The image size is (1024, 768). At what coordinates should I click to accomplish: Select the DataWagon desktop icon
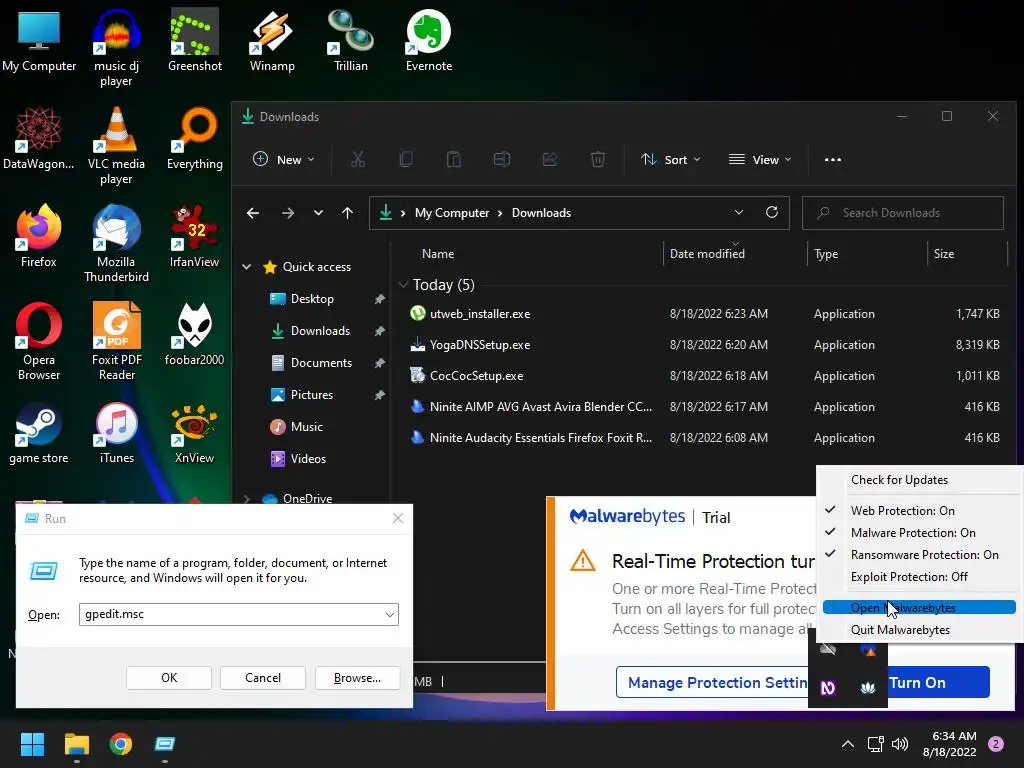[39, 138]
